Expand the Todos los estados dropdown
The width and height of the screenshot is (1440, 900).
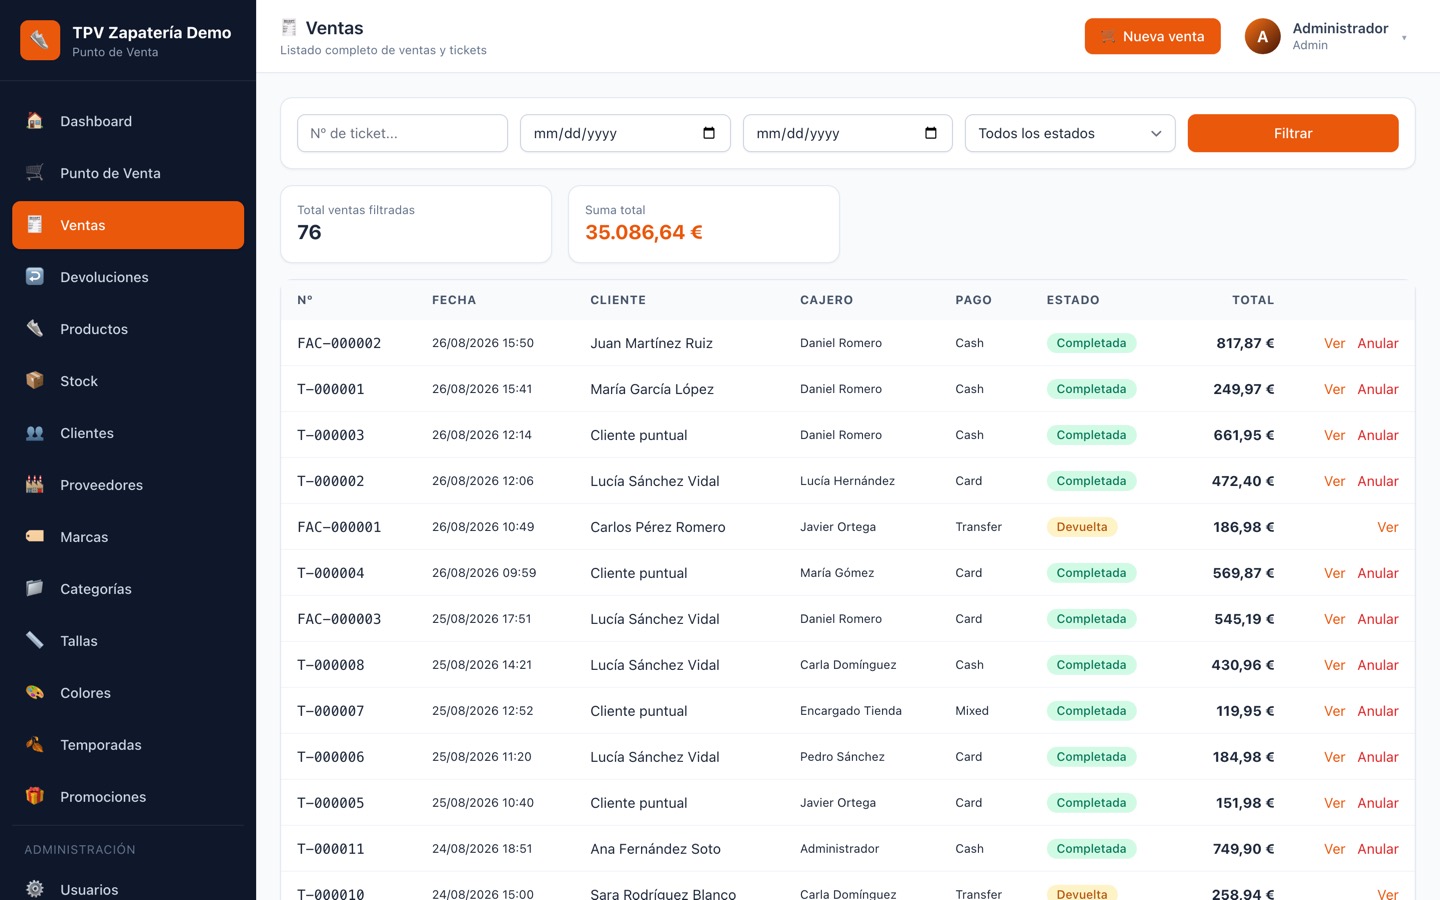(1070, 133)
